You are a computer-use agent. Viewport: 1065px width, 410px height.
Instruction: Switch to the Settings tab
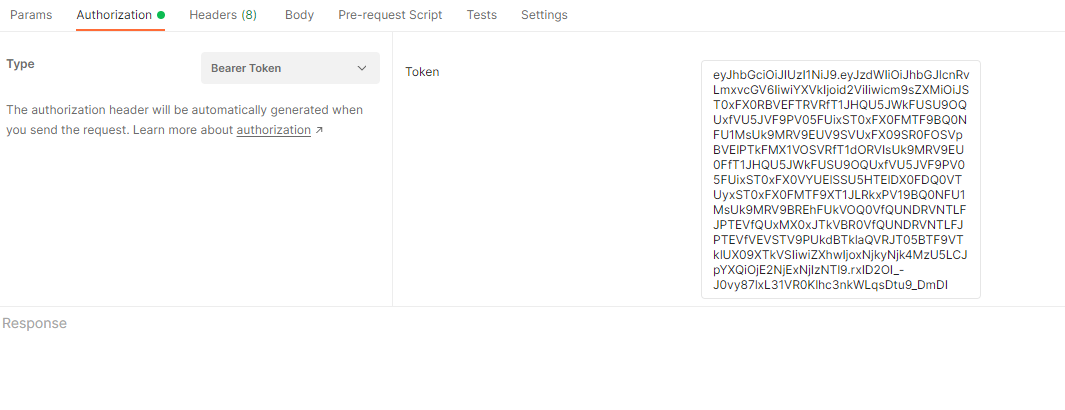pos(544,15)
